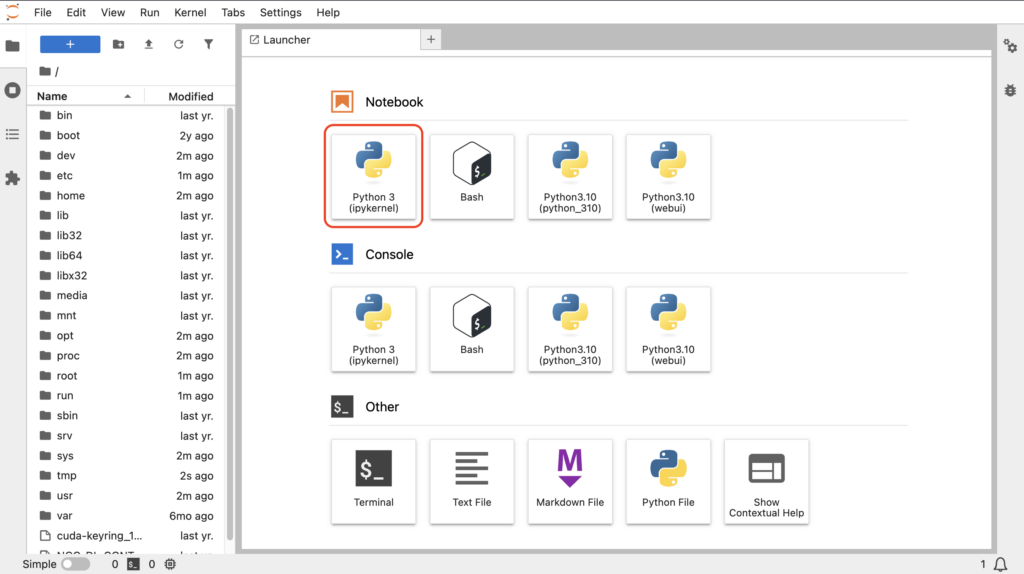Select the media folder
Image resolution: width=1024 pixels, height=574 pixels.
tap(127, 296)
